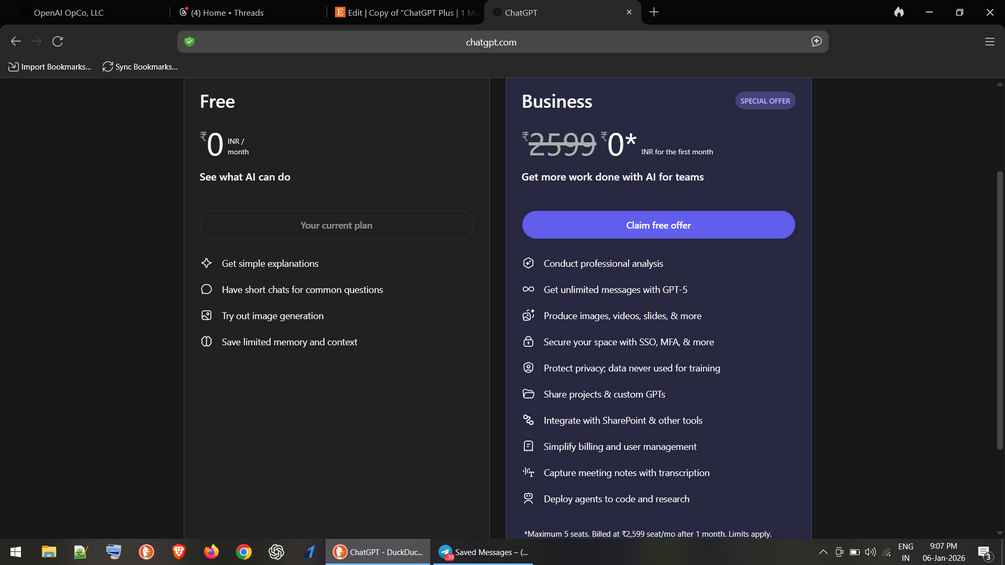Image resolution: width=1005 pixels, height=565 pixels.
Task: Open the taskbar clock showing 9:07 PM
Action: tap(943, 552)
